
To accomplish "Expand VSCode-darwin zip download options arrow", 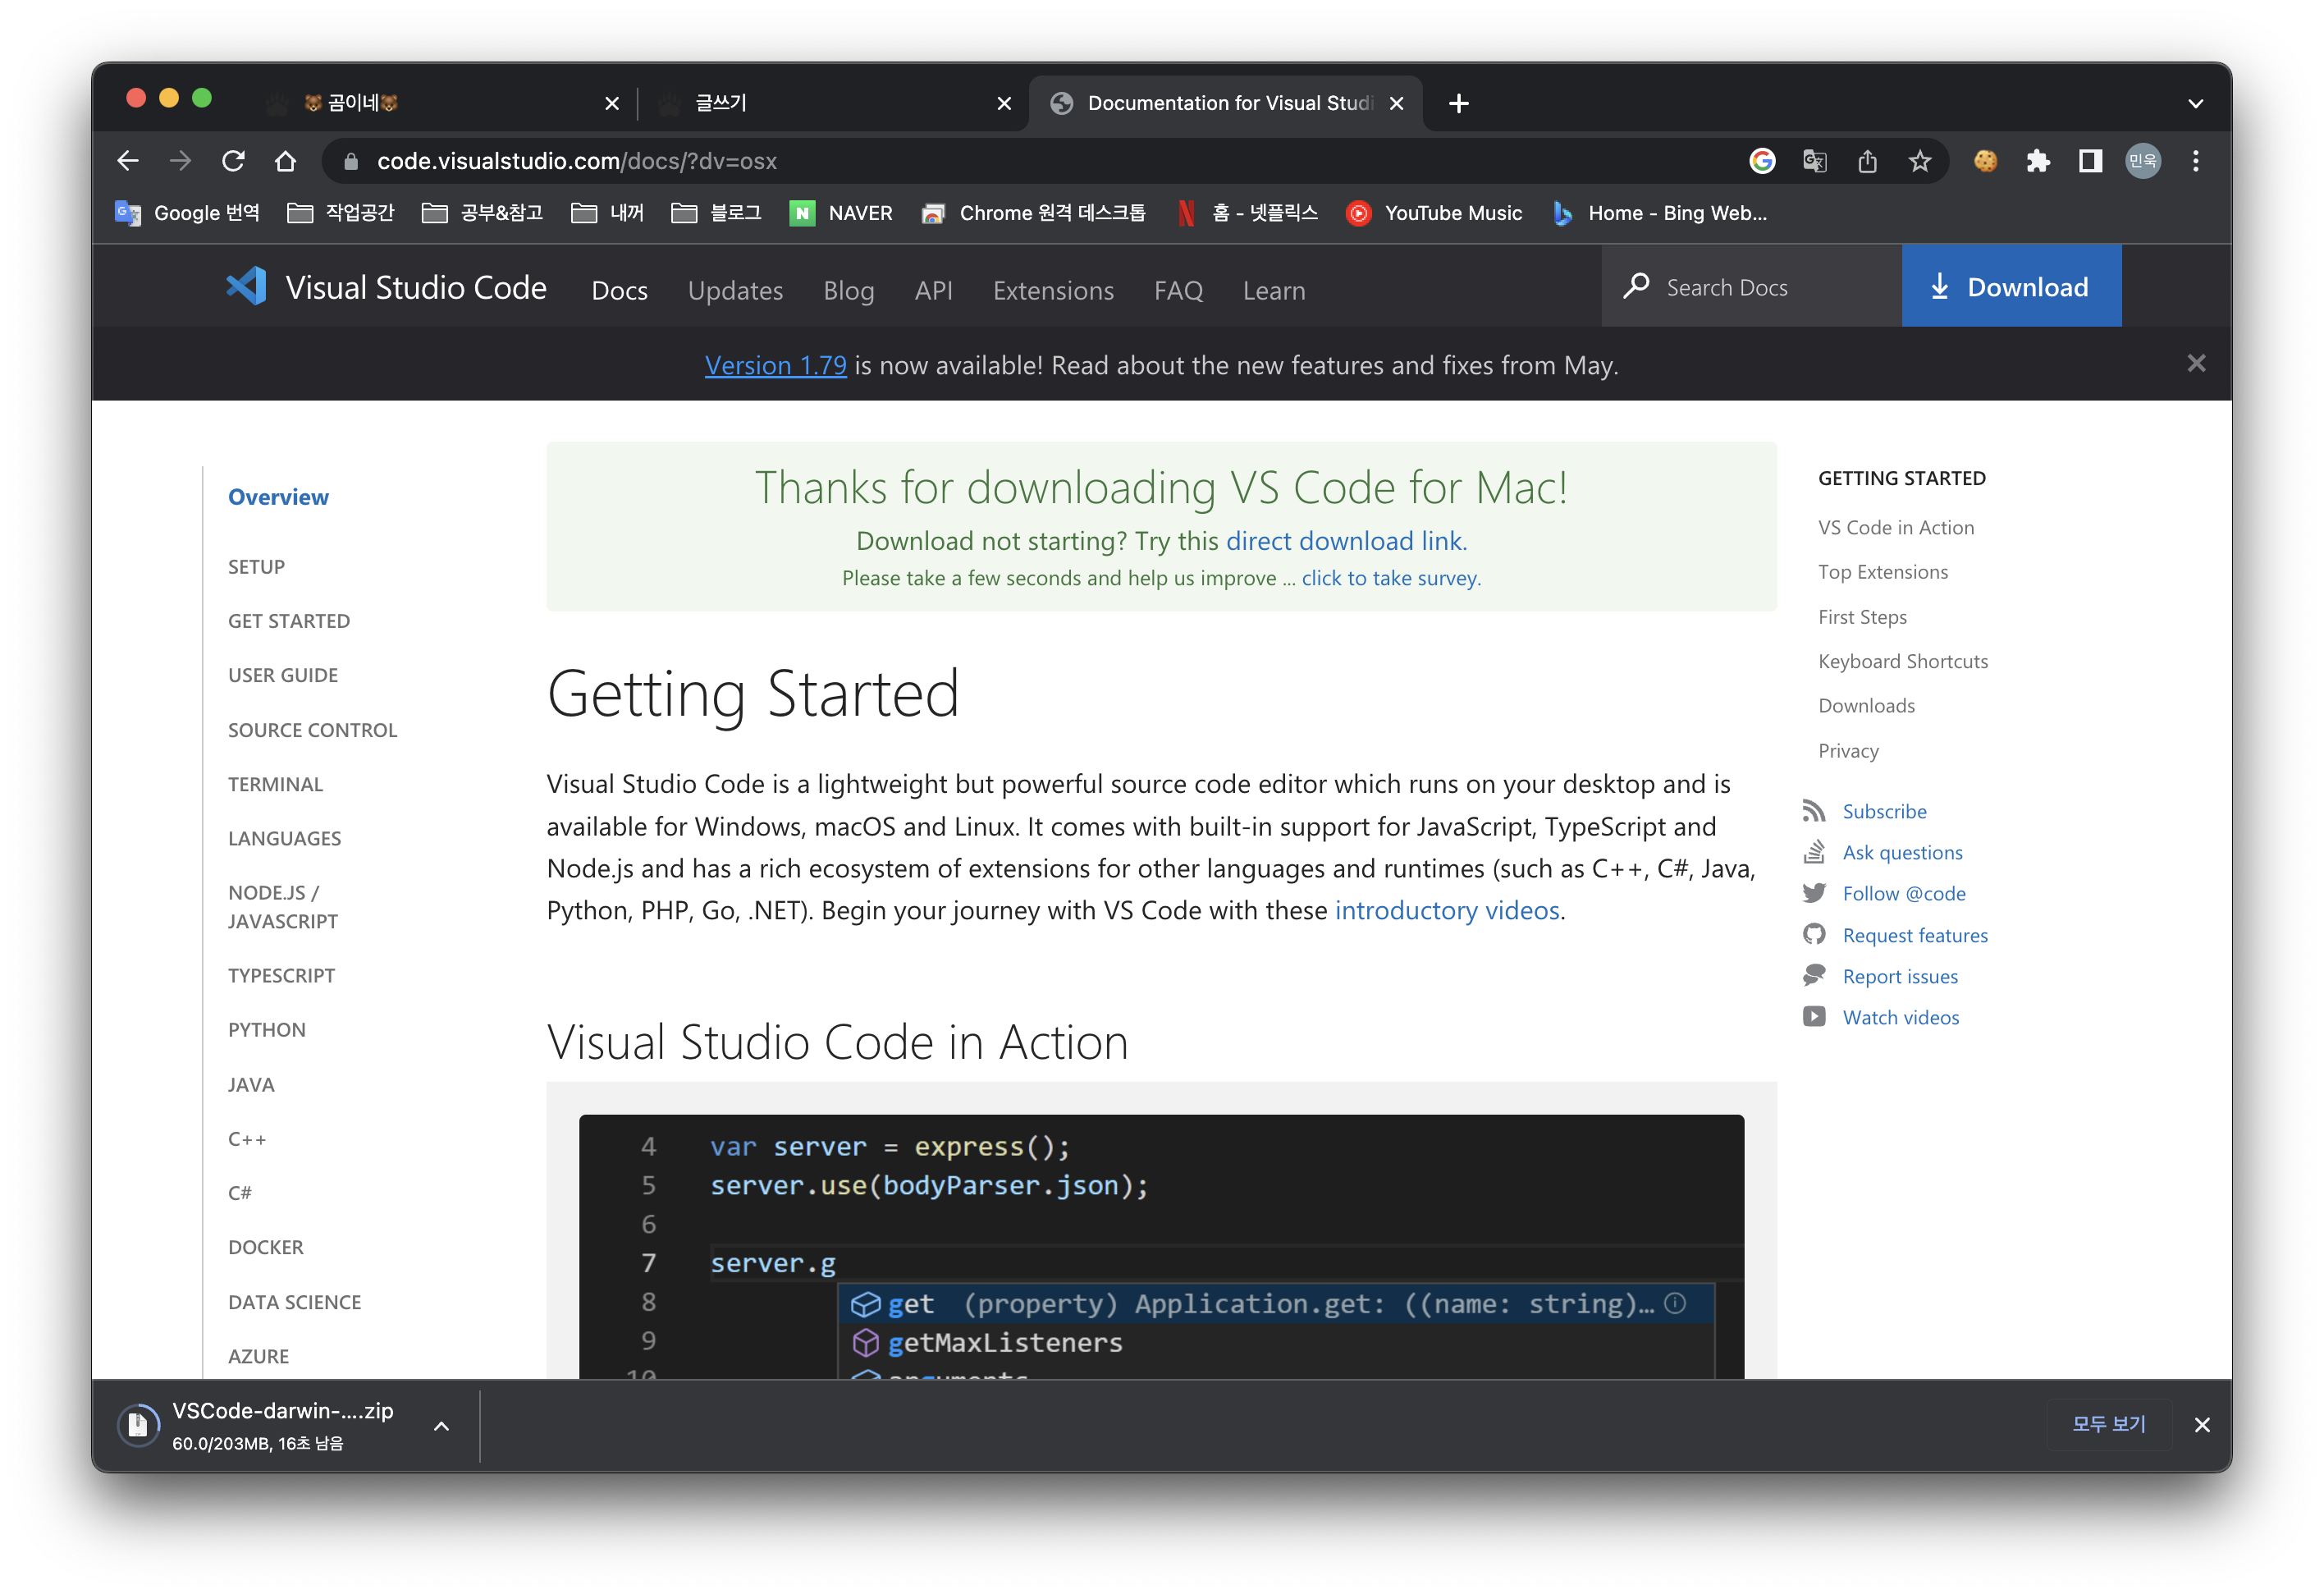I will click(441, 1426).
